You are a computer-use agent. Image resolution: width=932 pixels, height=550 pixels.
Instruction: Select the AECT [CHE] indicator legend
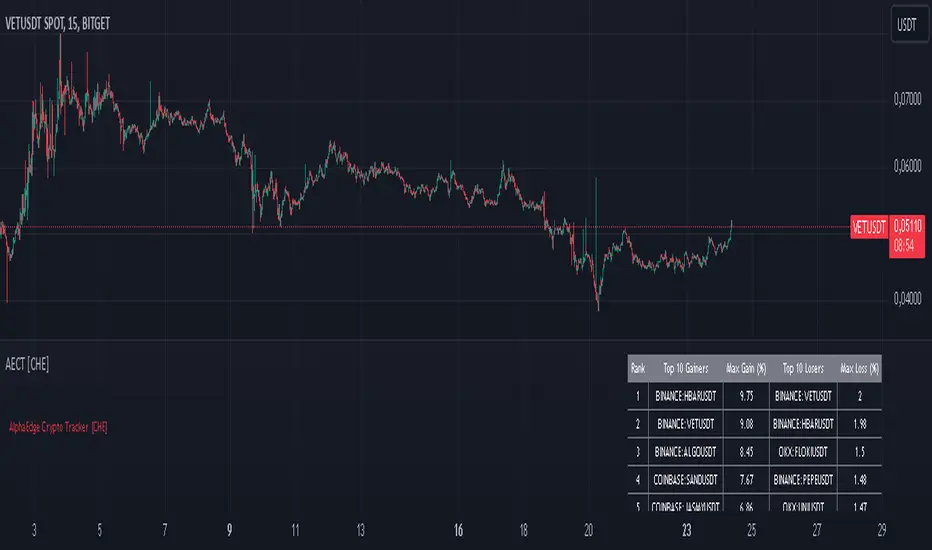tap(25, 365)
